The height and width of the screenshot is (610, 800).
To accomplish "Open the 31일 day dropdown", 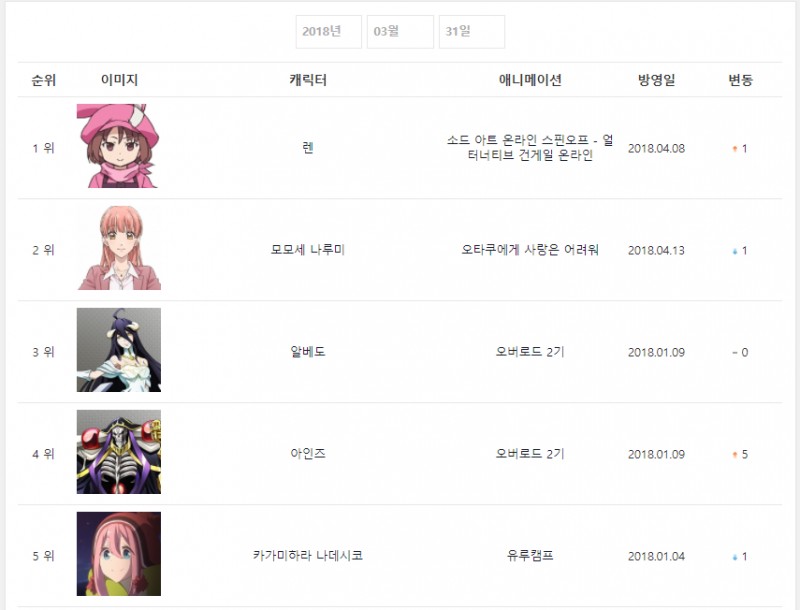I will point(472,32).
